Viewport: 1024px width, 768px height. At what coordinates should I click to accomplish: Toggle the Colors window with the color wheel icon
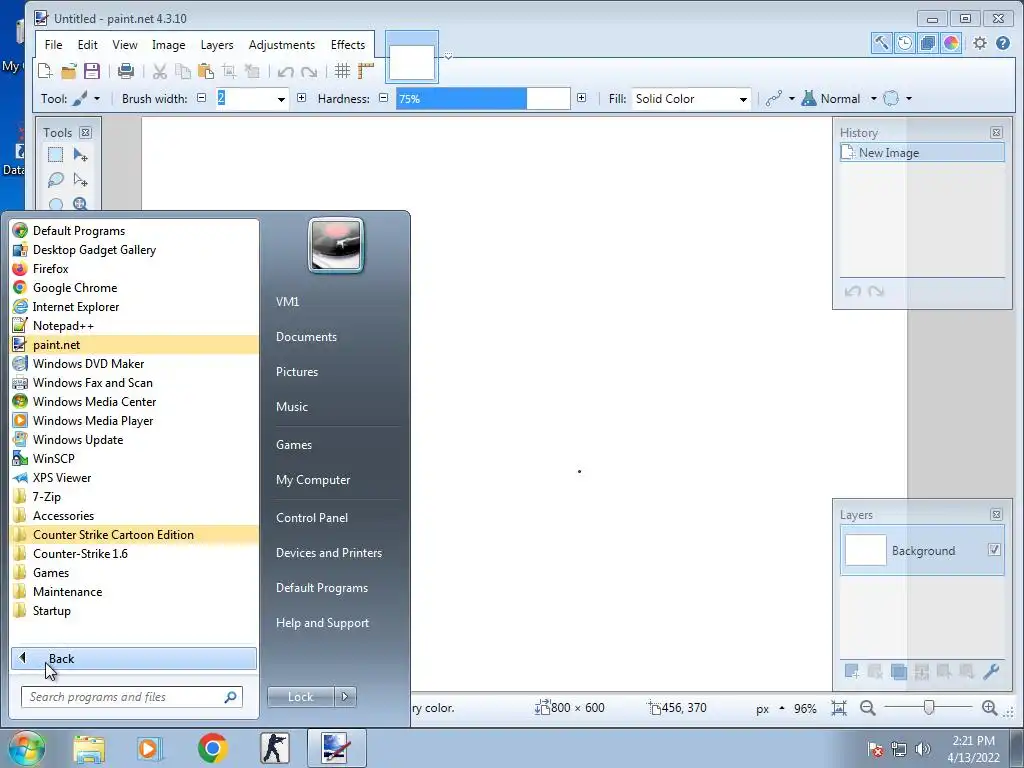pos(951,43)
